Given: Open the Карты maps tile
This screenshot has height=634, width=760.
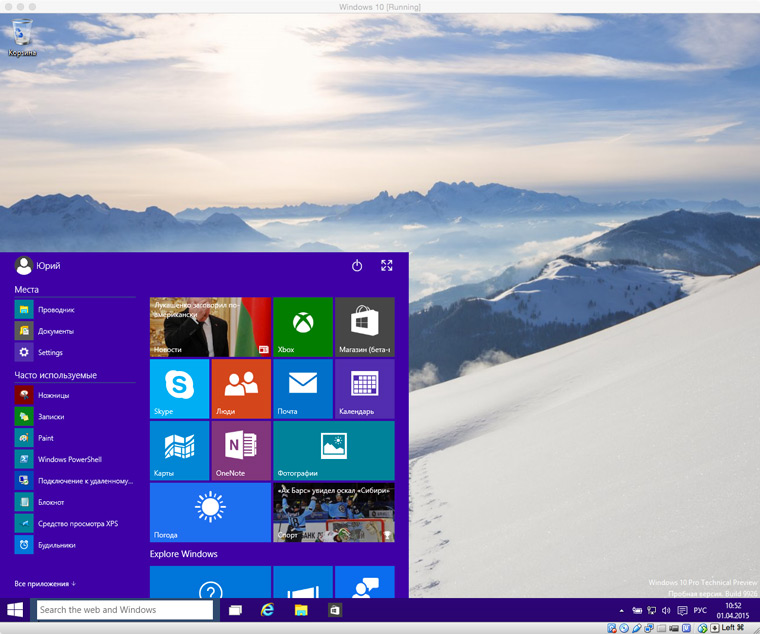Looking at the screenshot, I should point(179,450).
